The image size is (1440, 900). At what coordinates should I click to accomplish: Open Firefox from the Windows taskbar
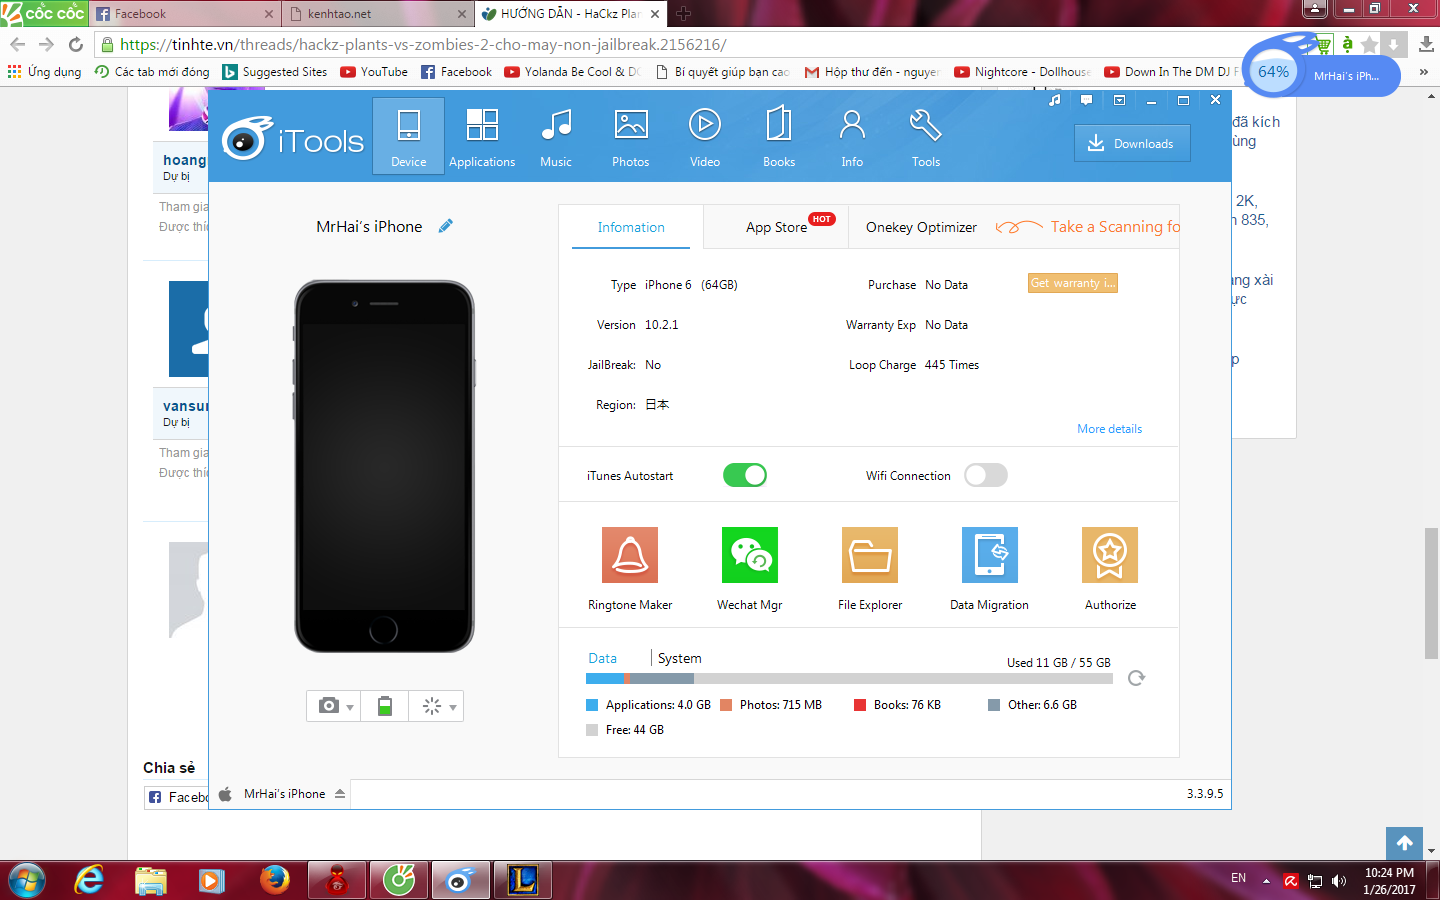click(274, 880)
